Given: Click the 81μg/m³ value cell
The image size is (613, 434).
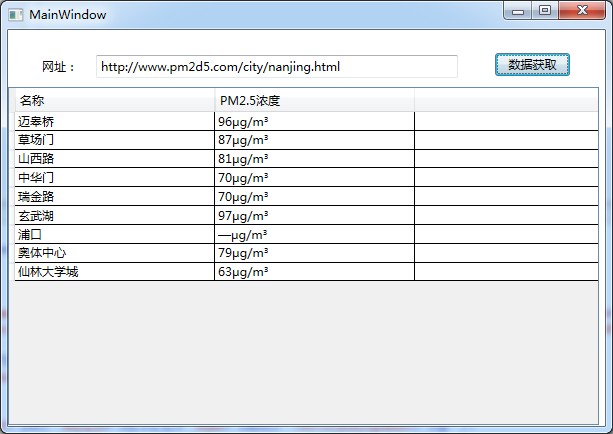Looking at the screenshot, I should (x=314, y=159).
